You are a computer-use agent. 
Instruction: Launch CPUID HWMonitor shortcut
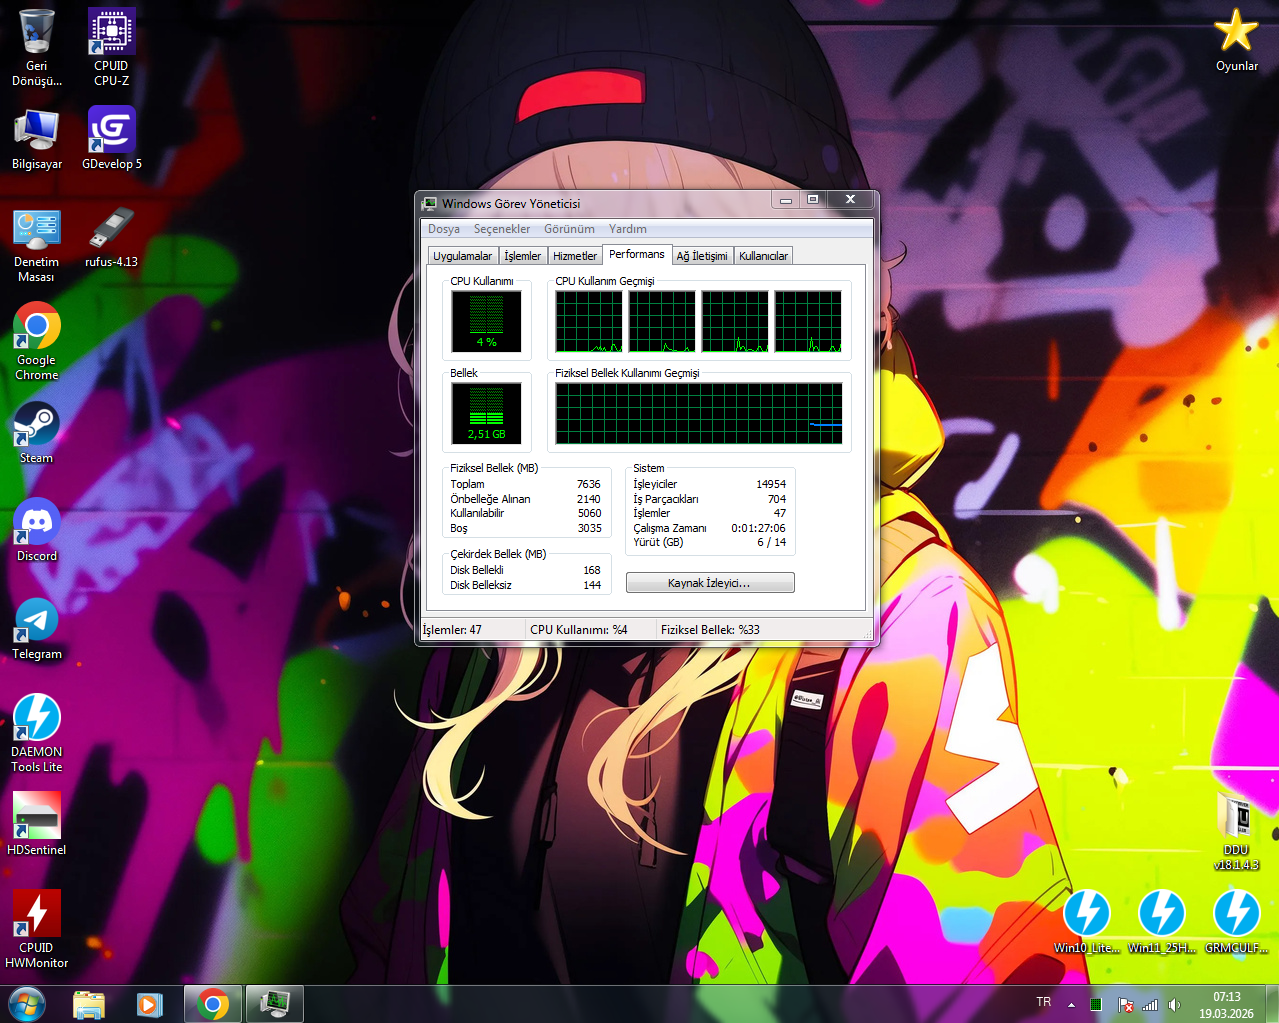(x=37, y=929)
